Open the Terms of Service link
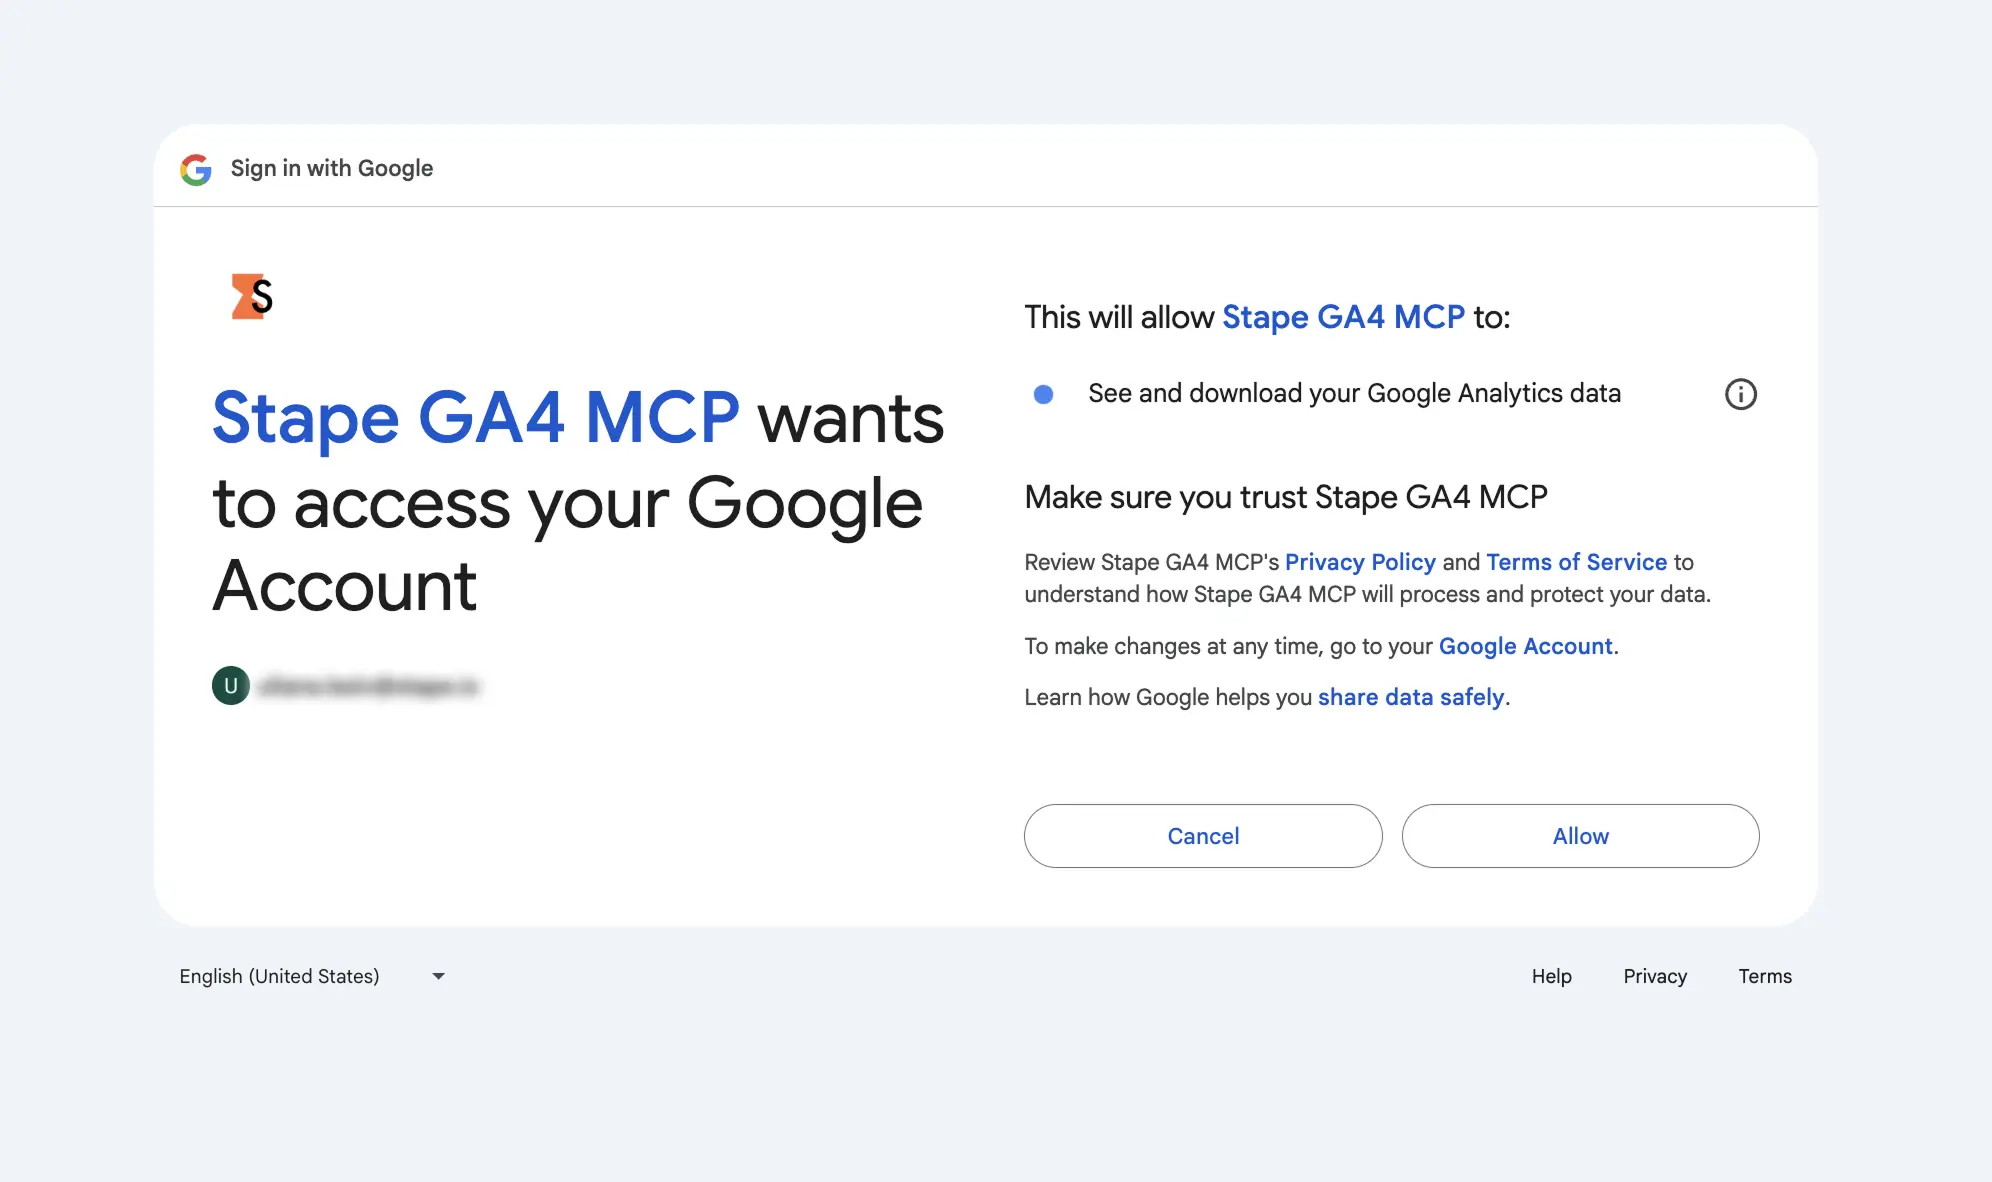This screenshot has width=1992, height=1182. [x=1575, y=562]
